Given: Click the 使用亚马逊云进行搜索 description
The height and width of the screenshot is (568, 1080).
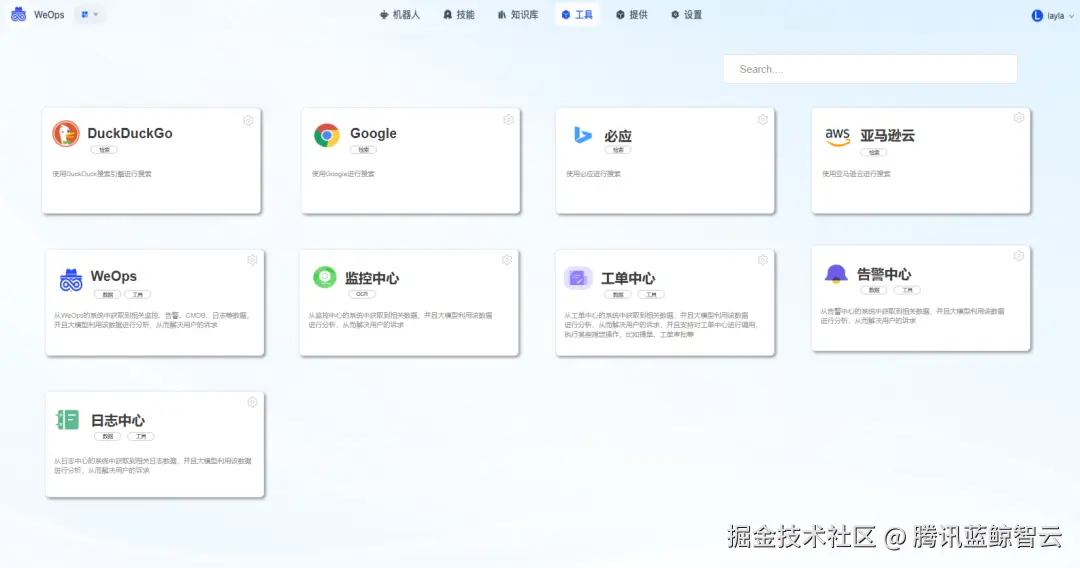Looking at the screenshot, I should click(856, 173).
